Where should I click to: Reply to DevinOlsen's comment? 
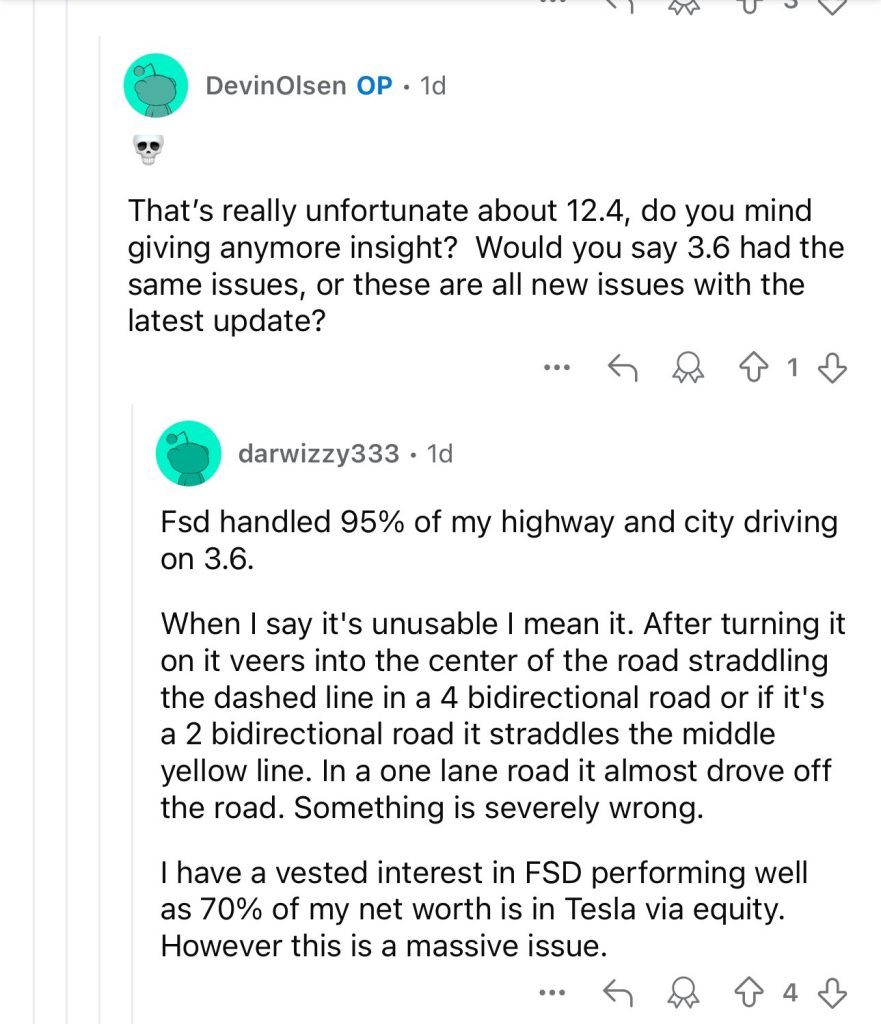tap(623, 369)
